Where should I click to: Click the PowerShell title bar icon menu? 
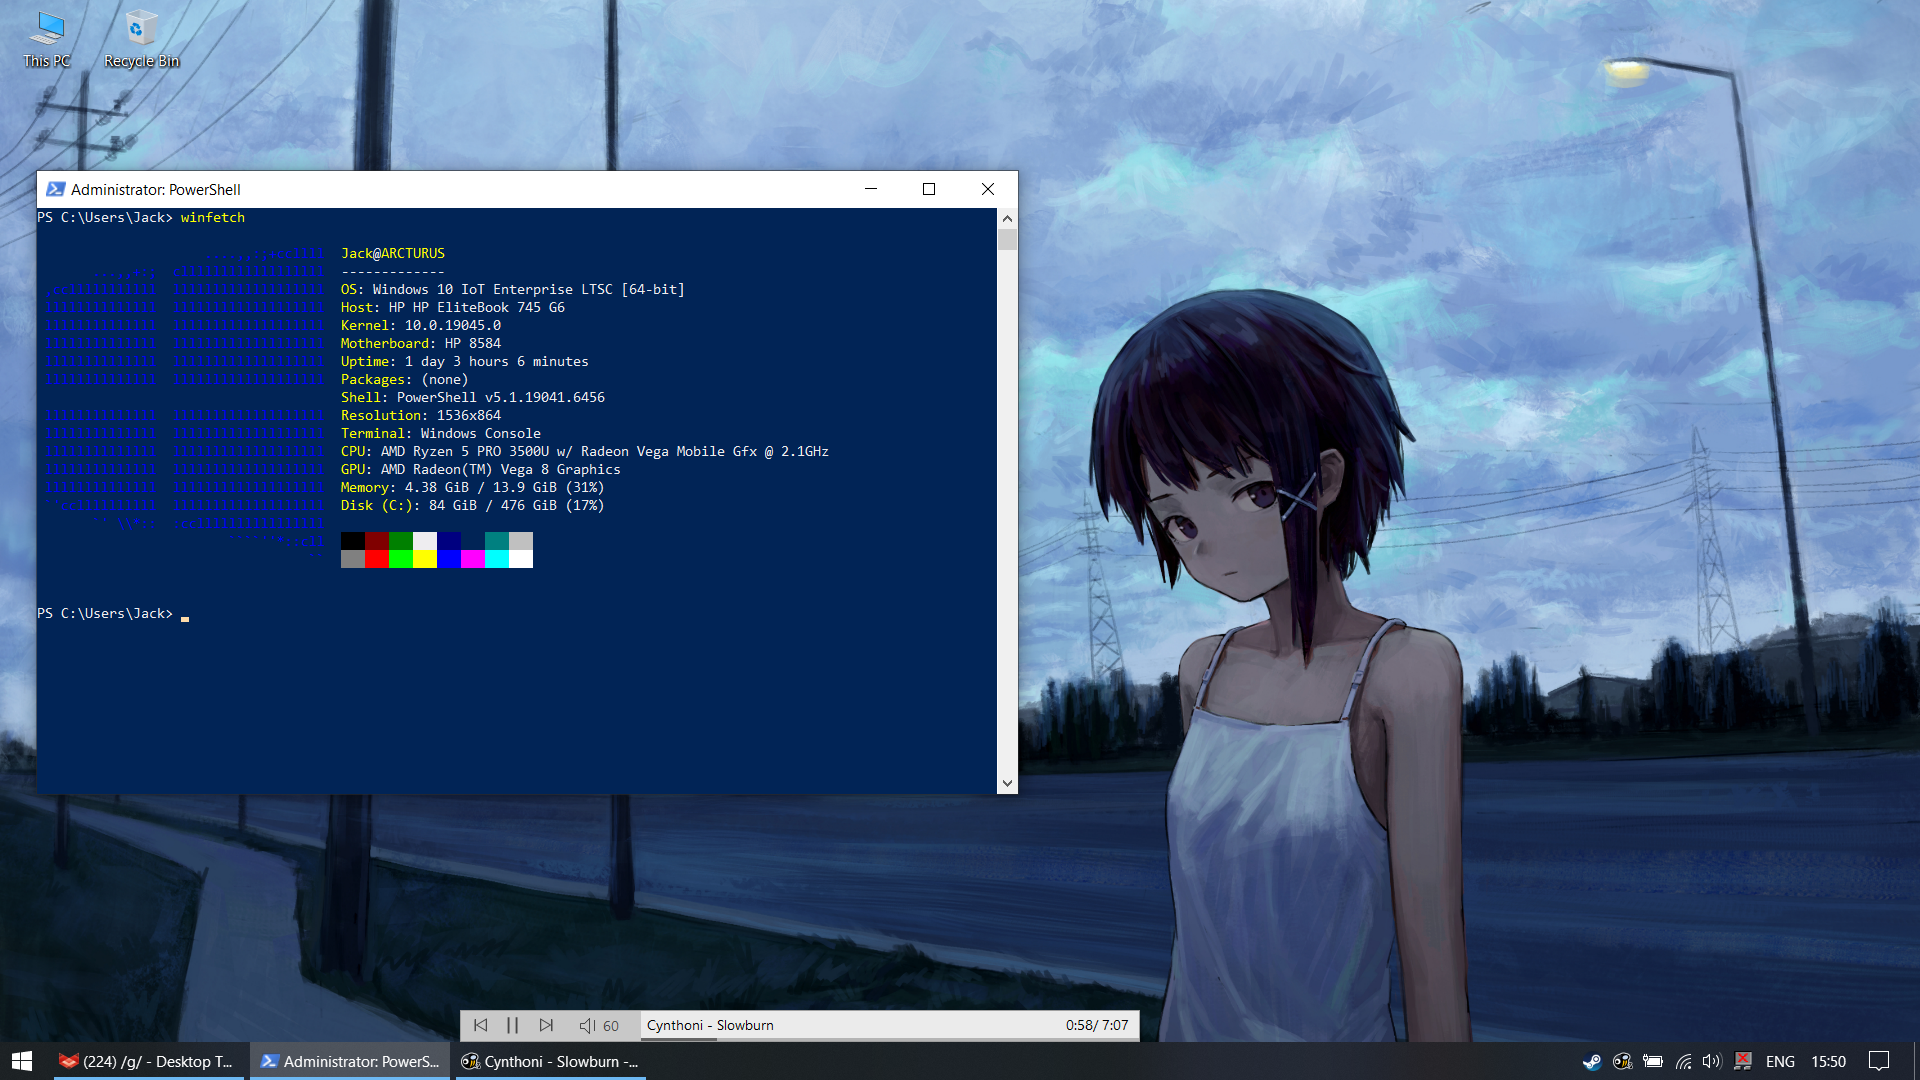pyautogui.click(x=56, y=189)
